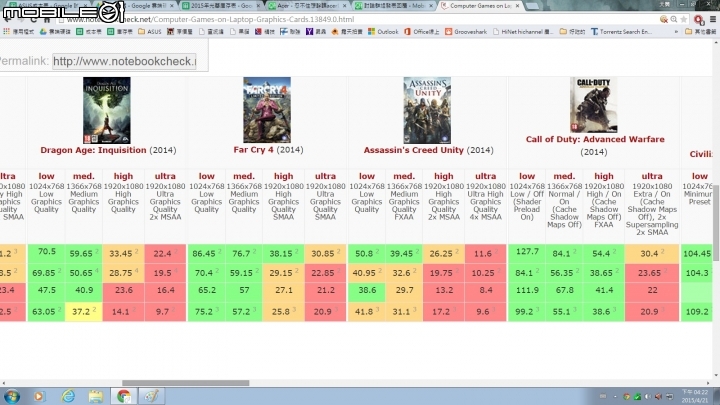Image resolution: width=720 pixels, height=405 pixels.
Task: Open the HiNet hichannel bookmark
Action: tap(523, 32)
